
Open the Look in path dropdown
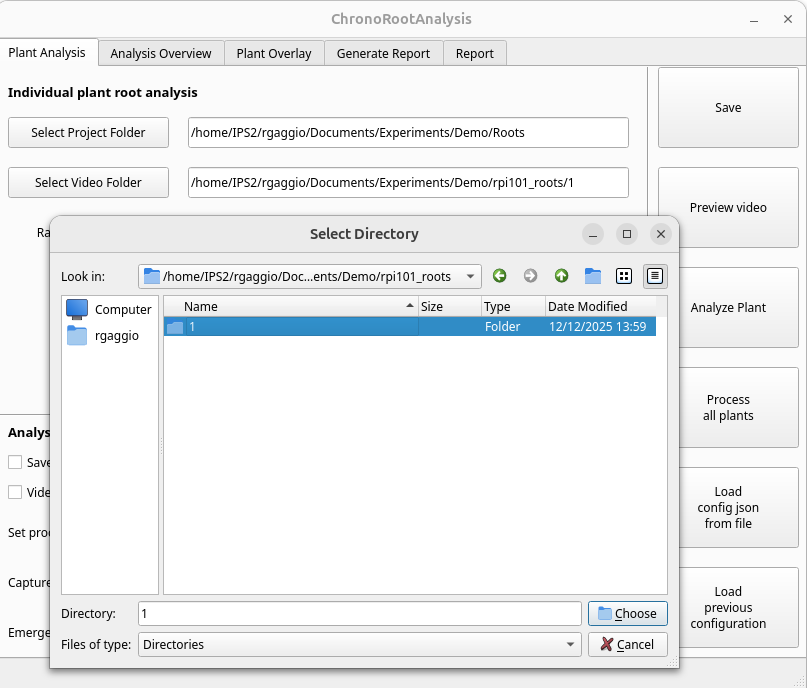[x=470, y=276]
